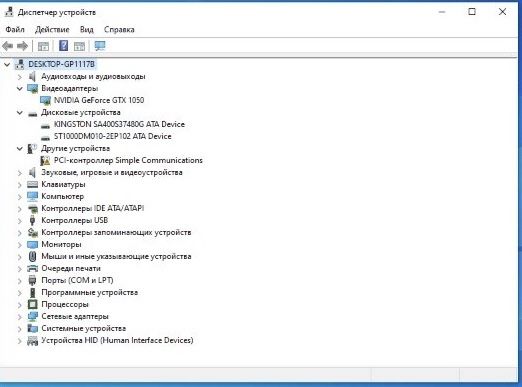Maximize the Диспетчер устройств window

(x=472, y=12)
